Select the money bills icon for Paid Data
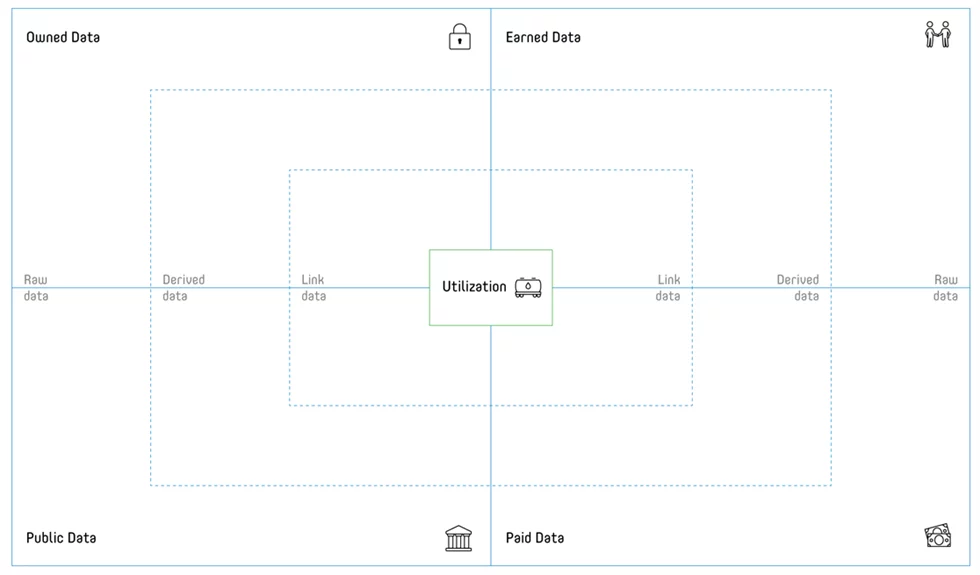Viewport: 980px width, 575px height. (x=938, y=536)
